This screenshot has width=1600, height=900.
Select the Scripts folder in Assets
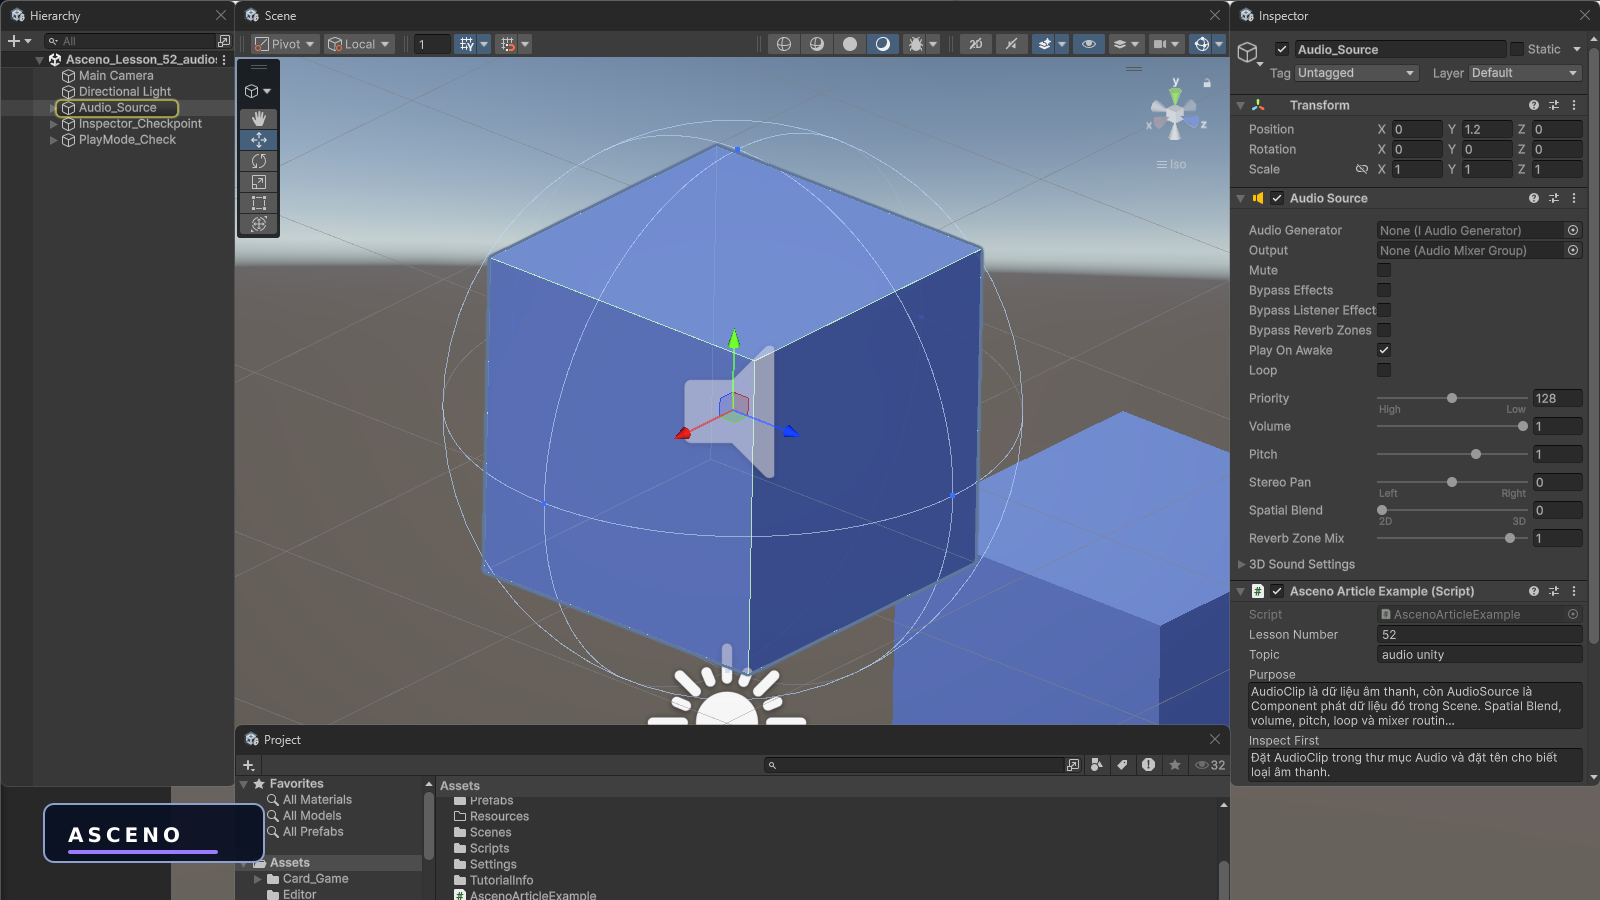[489, 848]
